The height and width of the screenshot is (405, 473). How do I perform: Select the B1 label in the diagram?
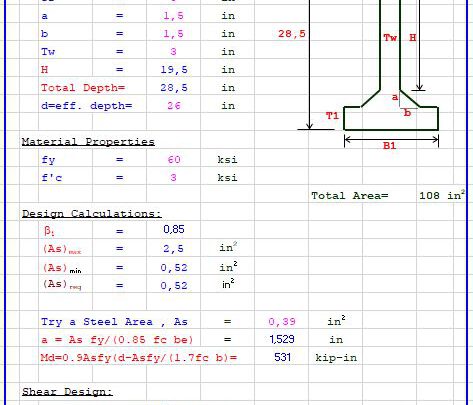point(389,146)
